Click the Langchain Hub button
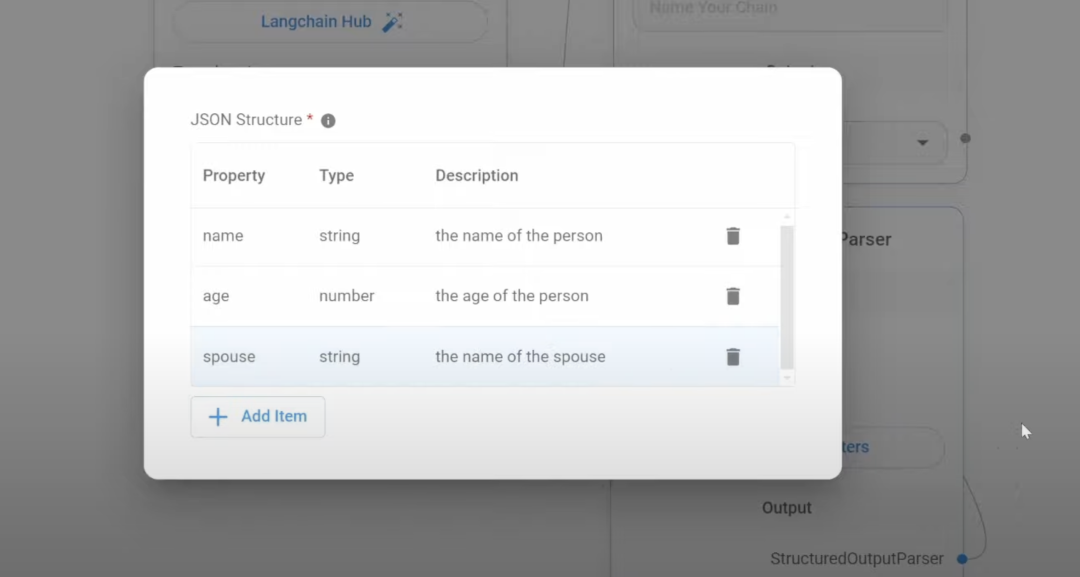This screenshot has width=1080, height=577. pyautogui.click(x=331, y=21)
